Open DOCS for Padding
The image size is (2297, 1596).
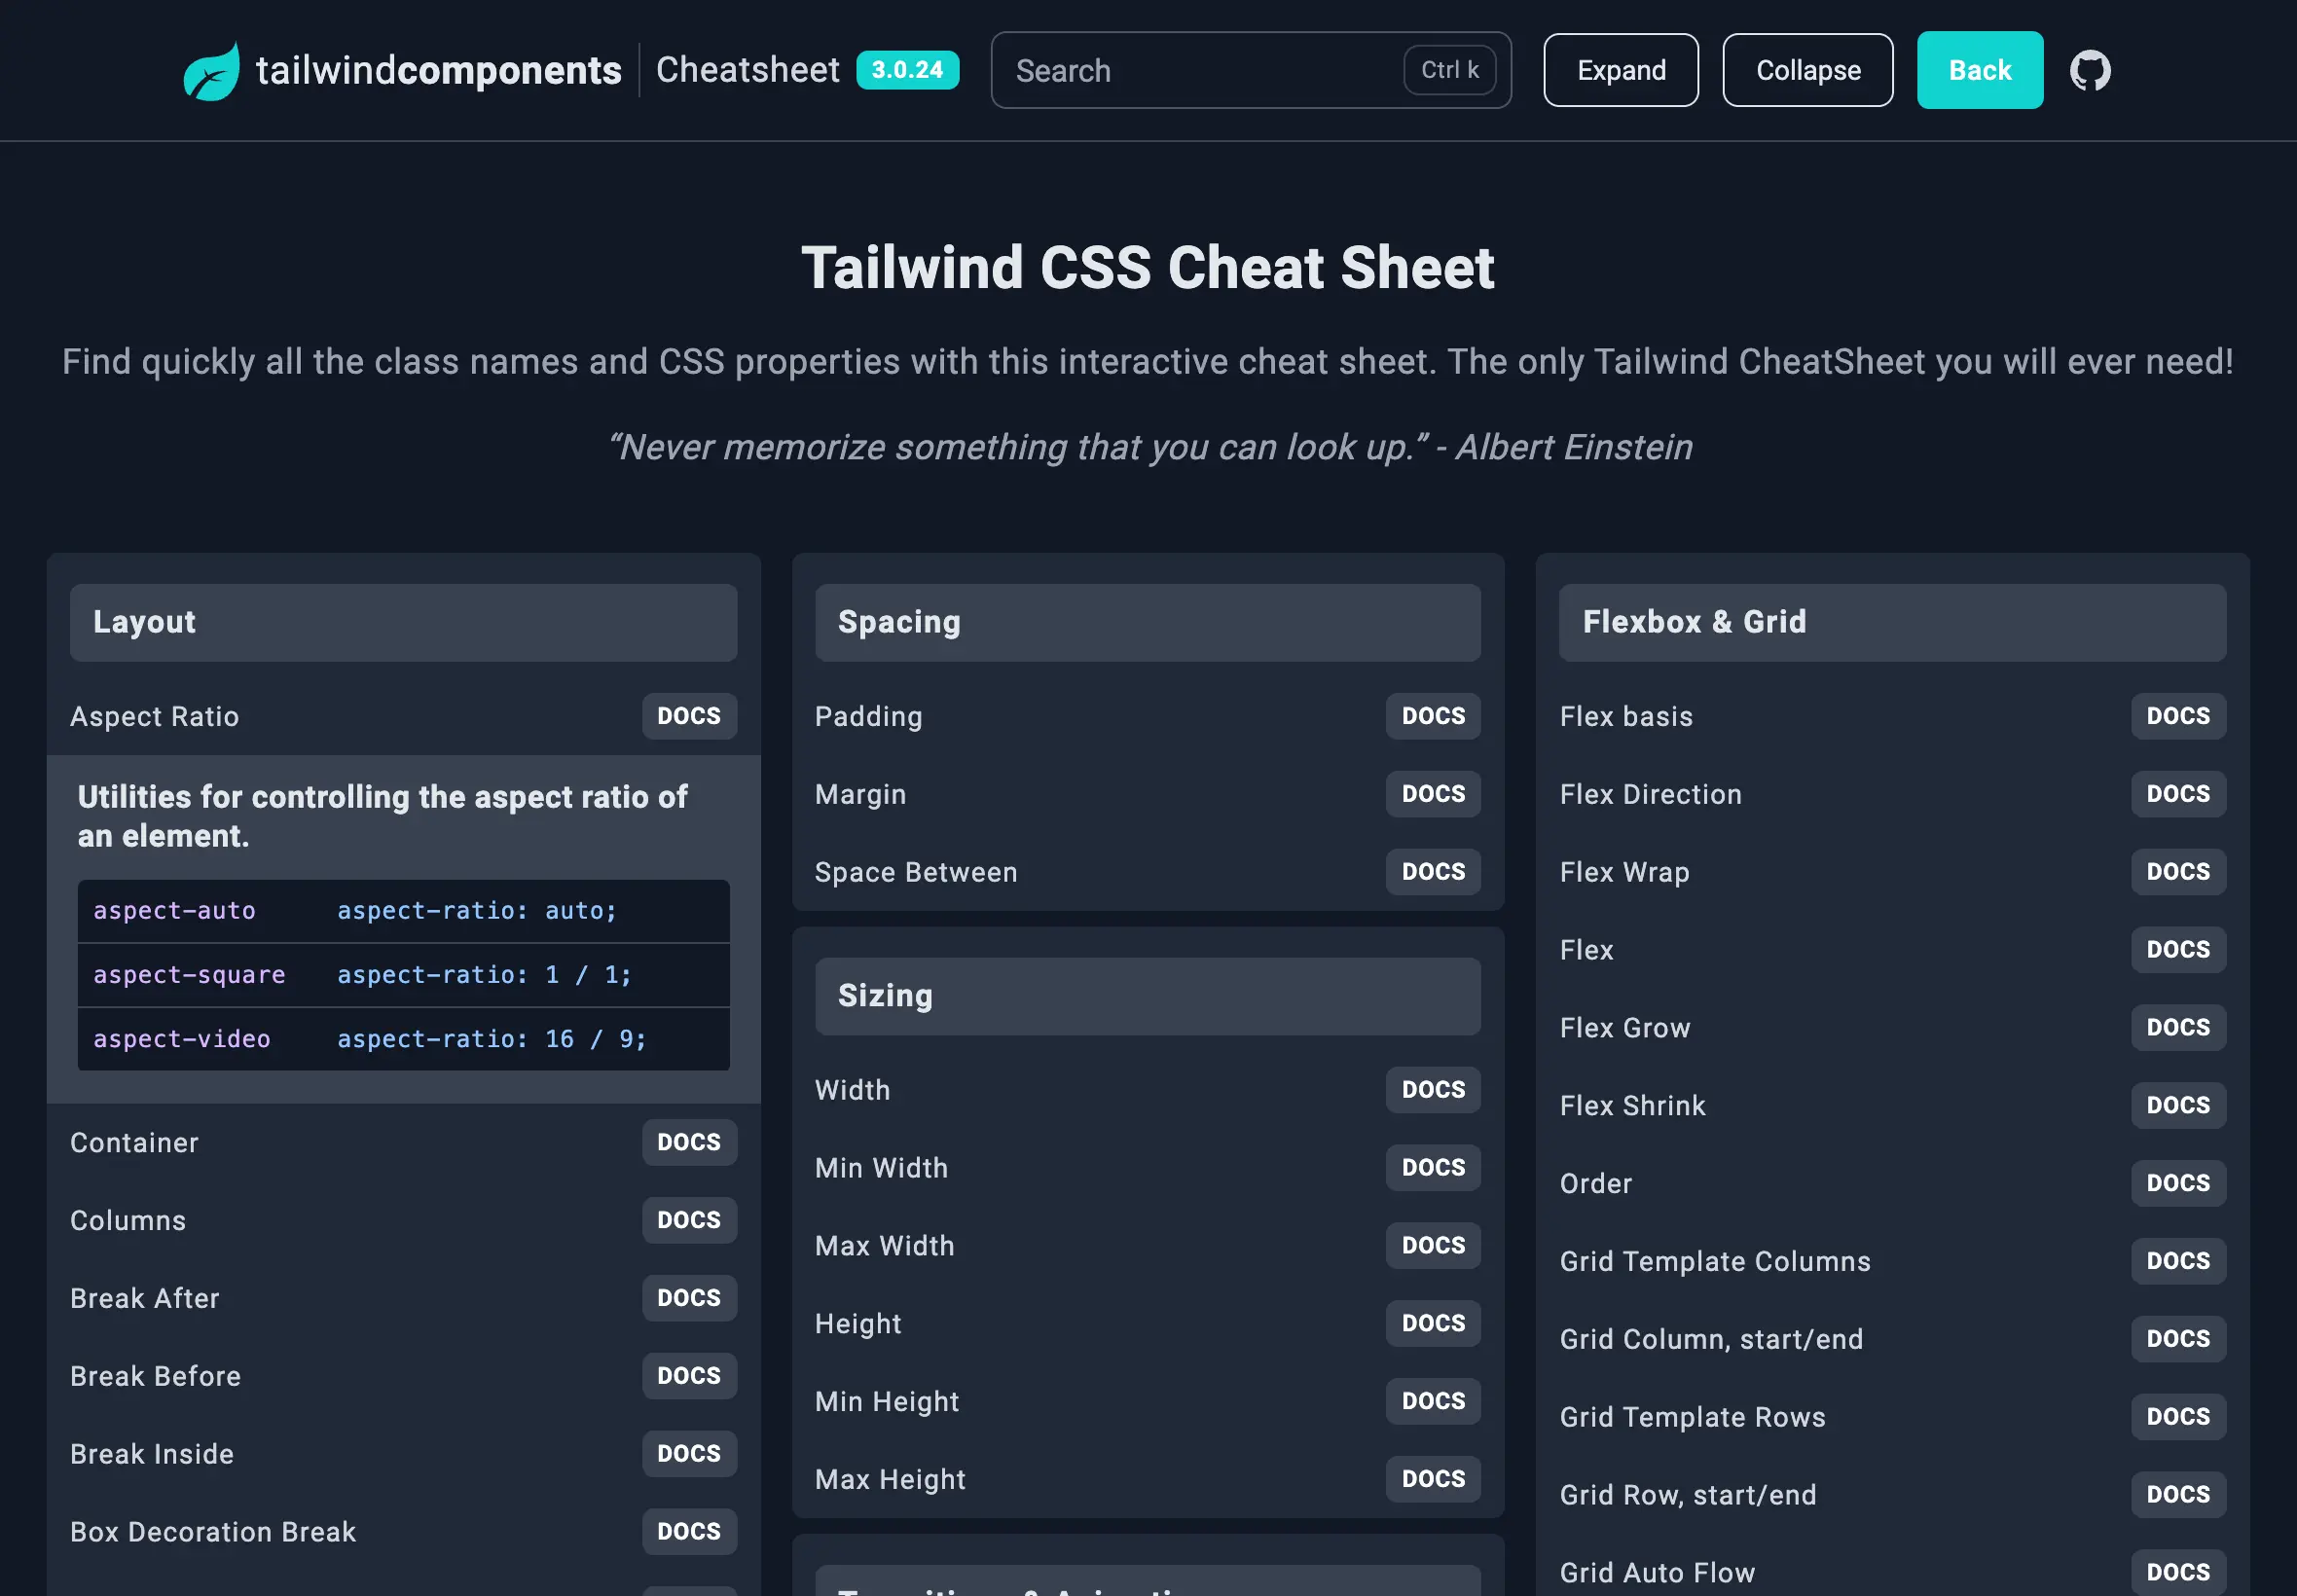pos(1433,716)
